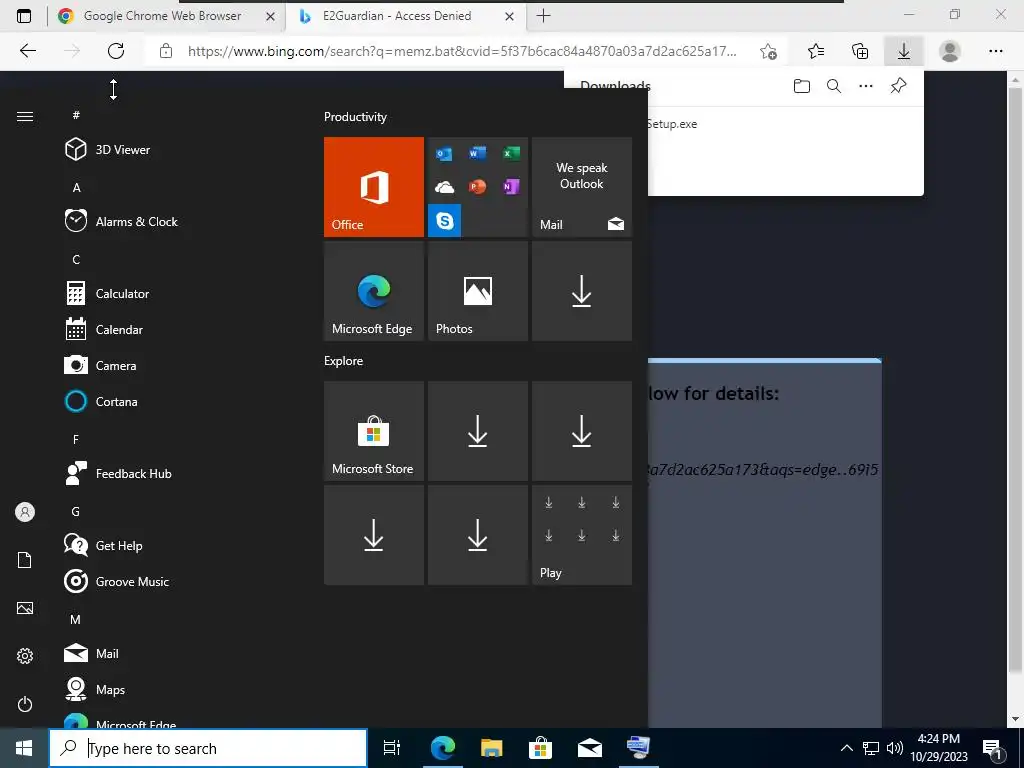Click the Windows Start button
1024x768 pixels.
tap(24, 748)
